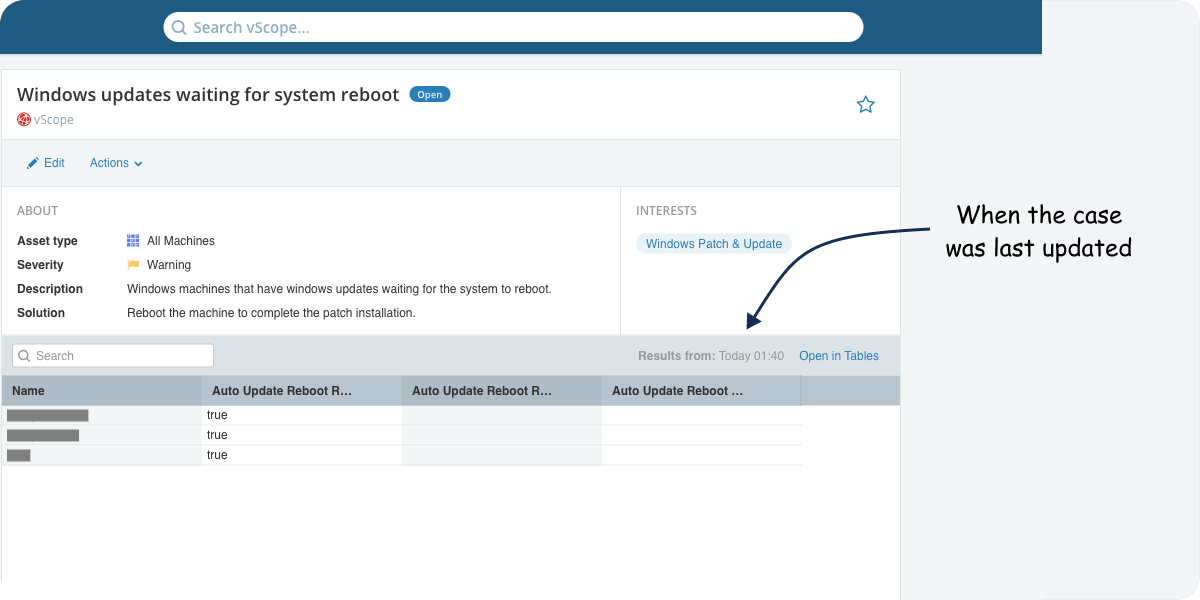The image size is (1200, 600).
Task: Click the case title 'Windows updates waiting for system reboot'
Action: pyautogui.click(x=208, y=95)
